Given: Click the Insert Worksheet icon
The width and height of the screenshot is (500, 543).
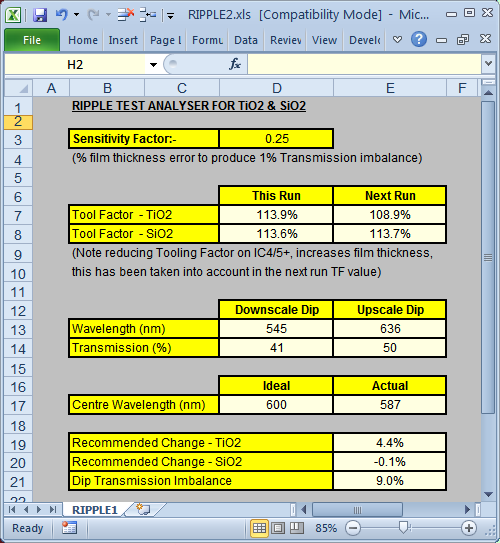Looking at the screenshot, I should point(143,509).
